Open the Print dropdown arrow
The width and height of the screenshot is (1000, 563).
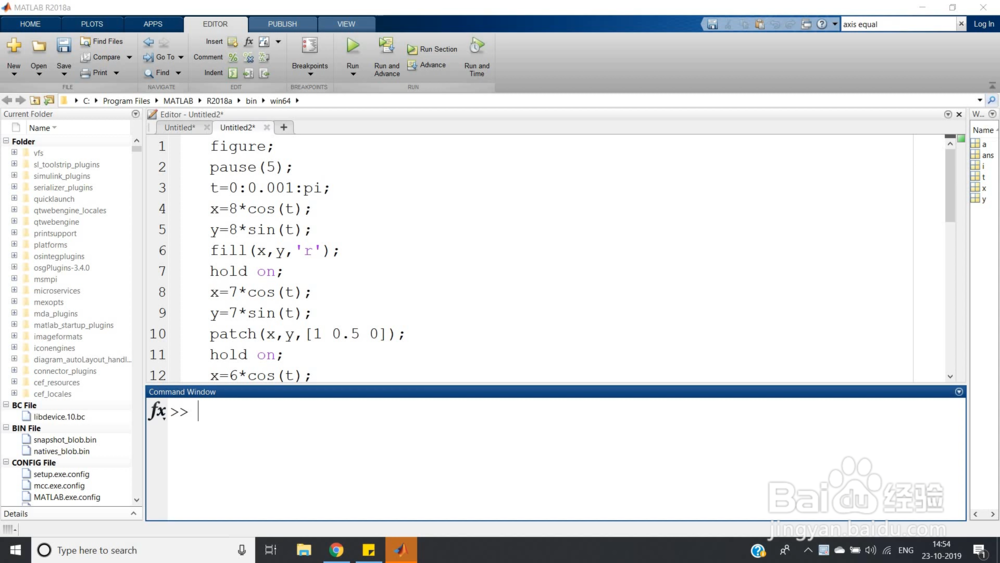click(x=116, y=73)
